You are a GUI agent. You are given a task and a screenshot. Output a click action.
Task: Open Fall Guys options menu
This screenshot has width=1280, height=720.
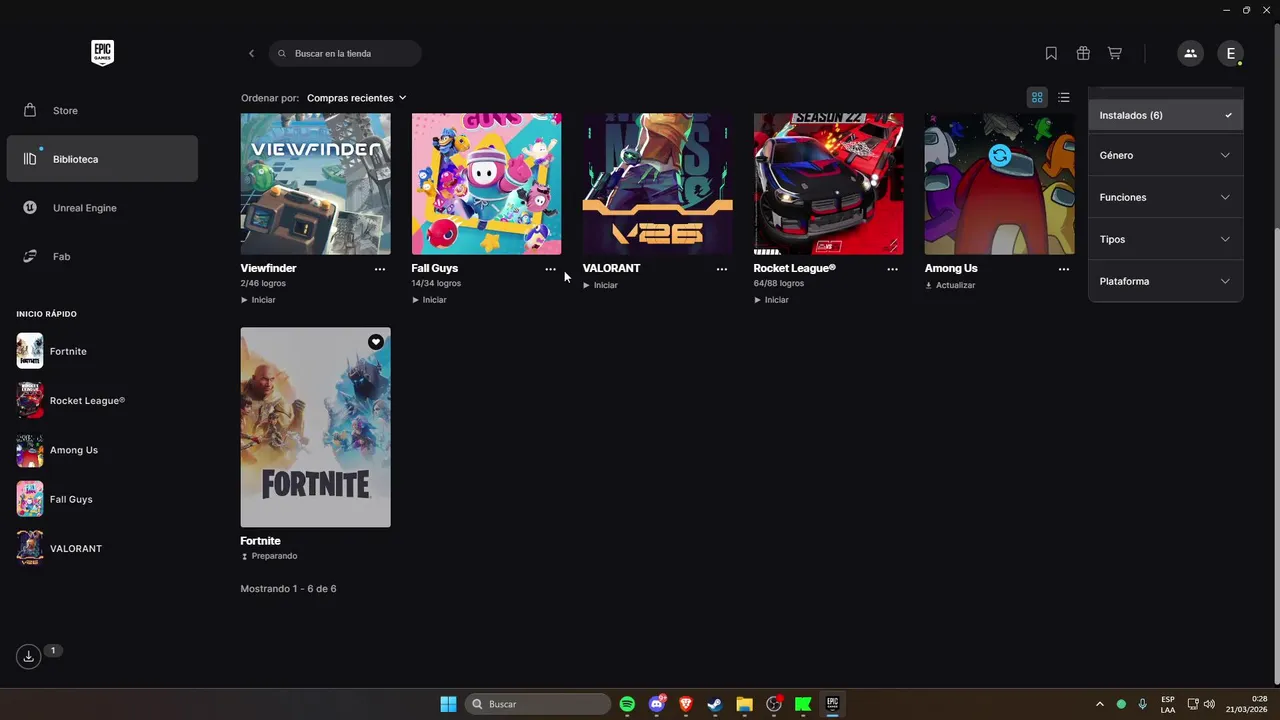coord(550,269)
